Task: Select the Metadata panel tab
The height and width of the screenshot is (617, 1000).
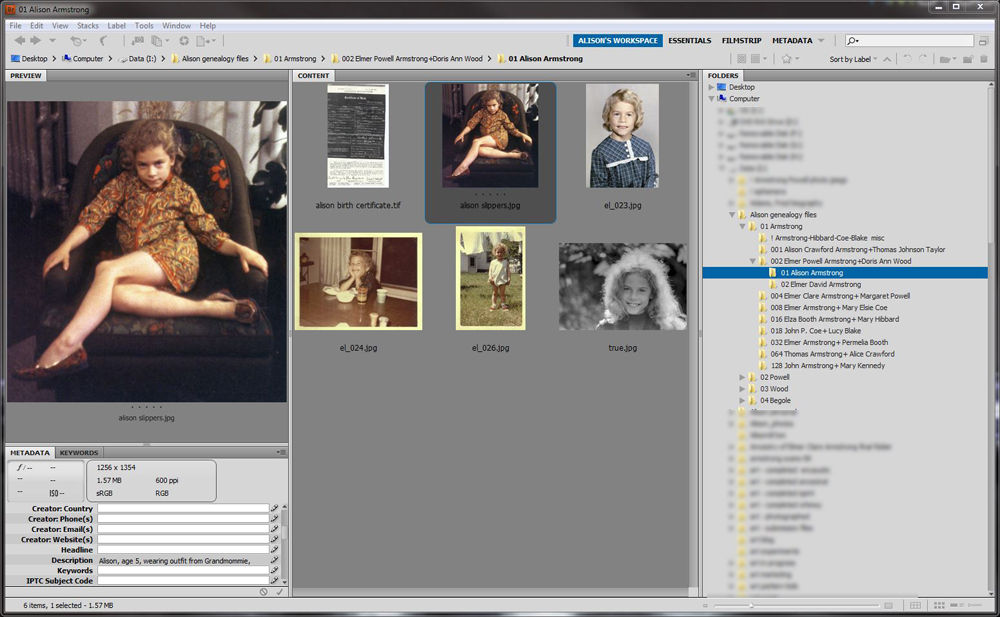Action: (30, 452)
